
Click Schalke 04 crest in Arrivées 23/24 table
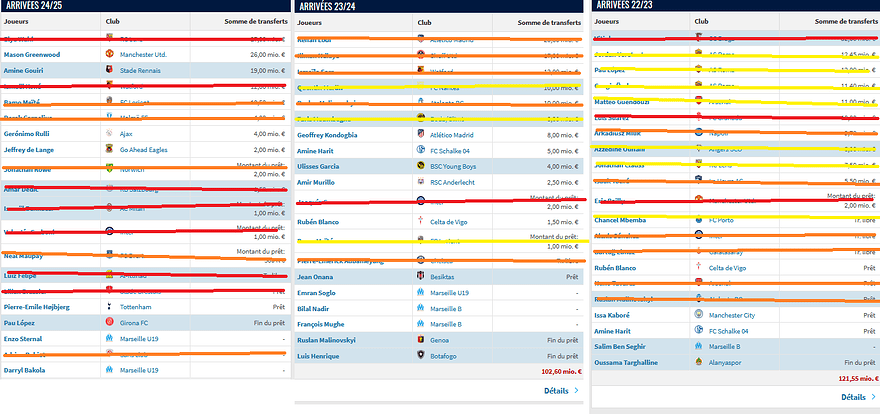click(421, 150)
